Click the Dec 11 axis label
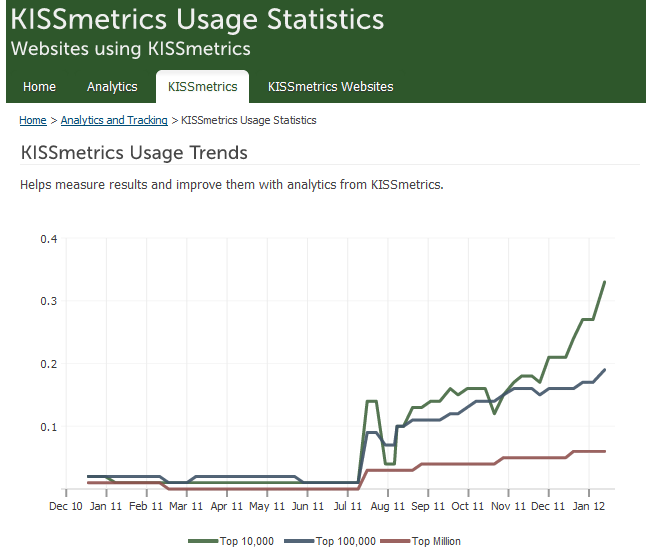This screenshot has width=652, height=558. [x=548, y=506]
